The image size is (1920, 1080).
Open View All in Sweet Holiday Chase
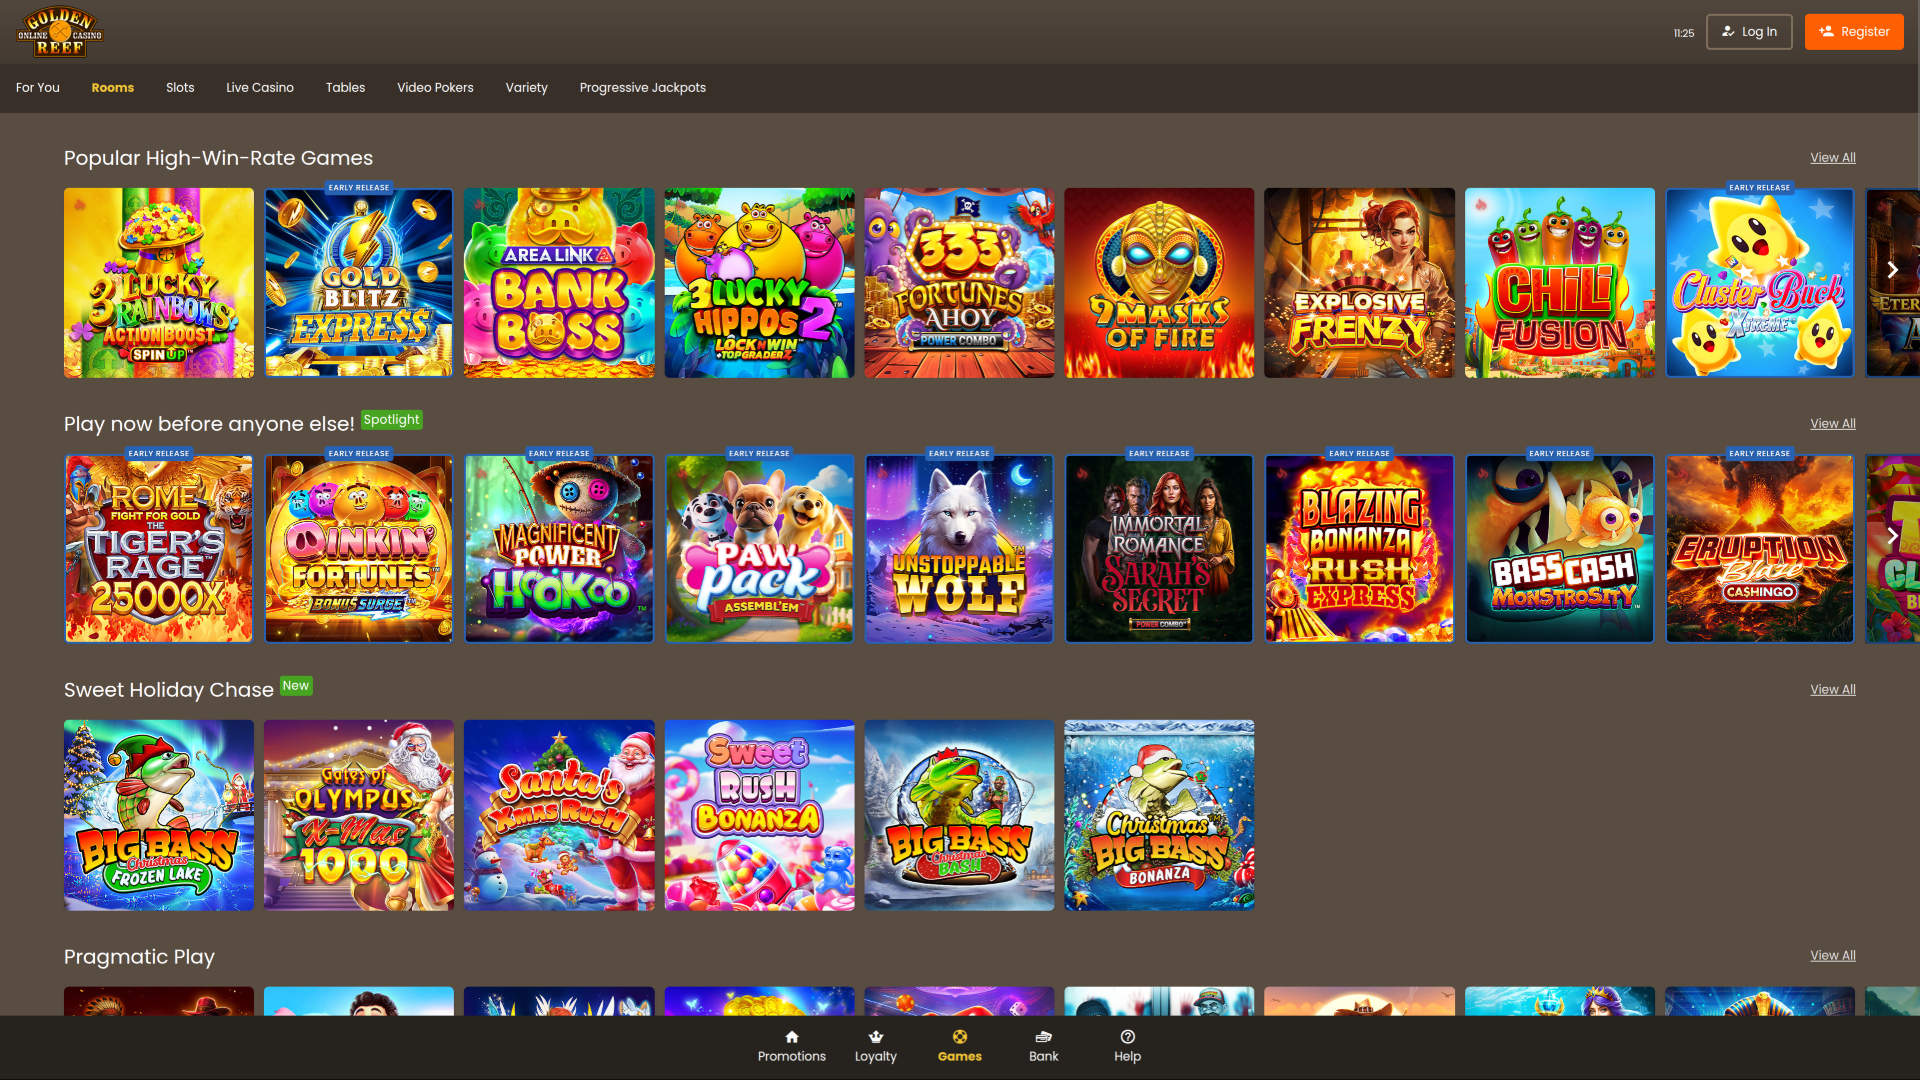pos(1832,689)
